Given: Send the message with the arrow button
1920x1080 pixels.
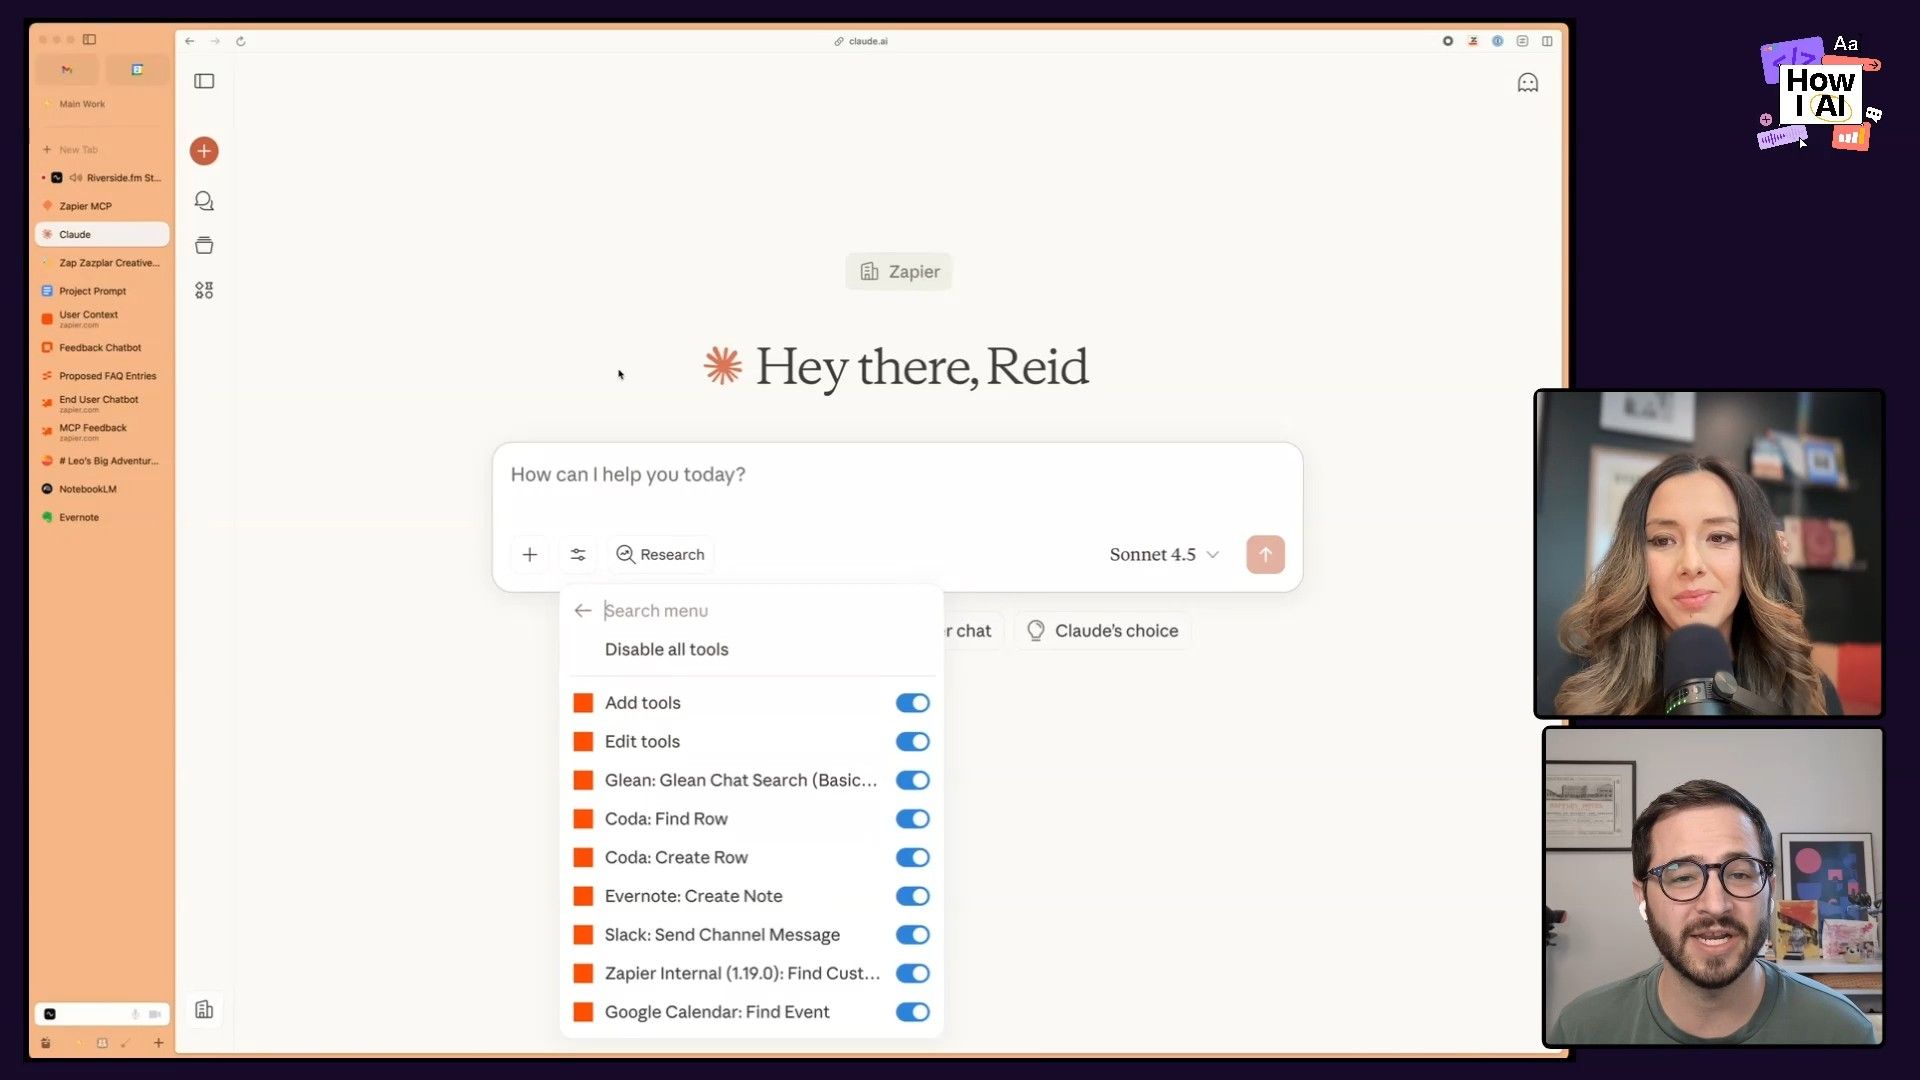Looking at the screenshot, I should (1265, 554).
